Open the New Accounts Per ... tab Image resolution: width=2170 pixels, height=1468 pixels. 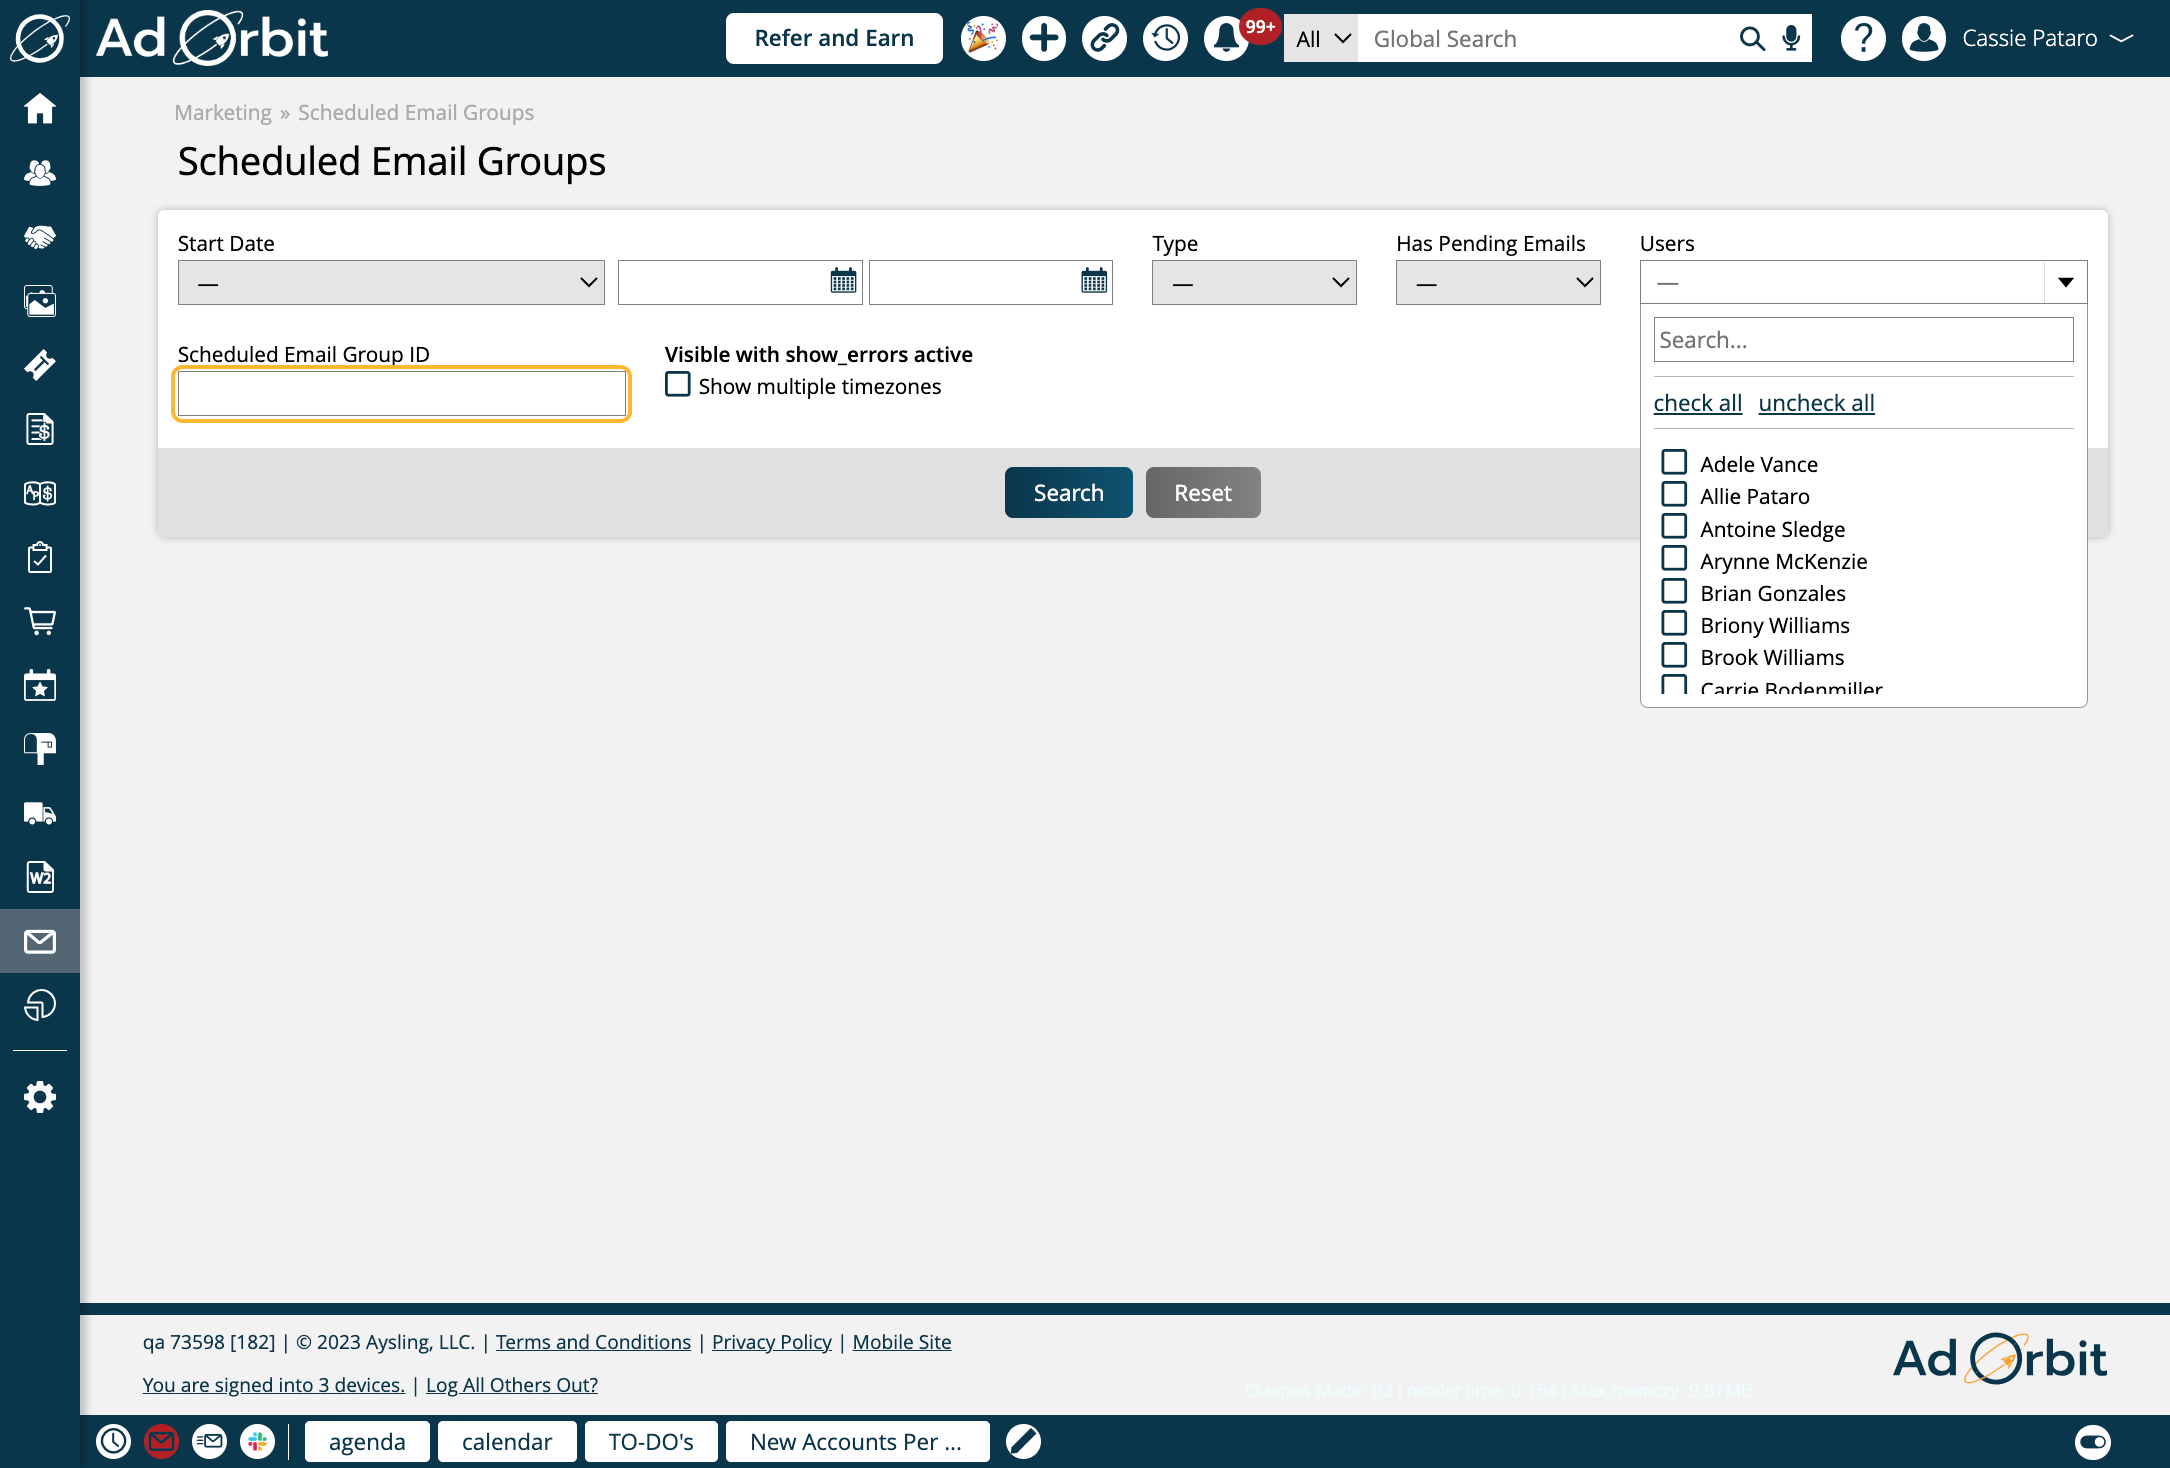(857, 1441)
